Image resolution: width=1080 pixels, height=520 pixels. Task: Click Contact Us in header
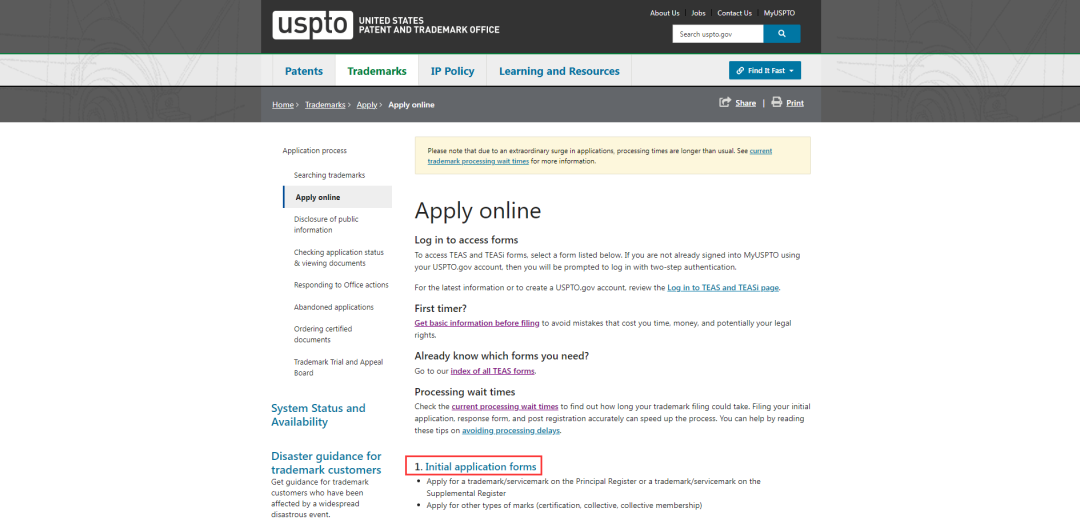click(x=734, y=13)
